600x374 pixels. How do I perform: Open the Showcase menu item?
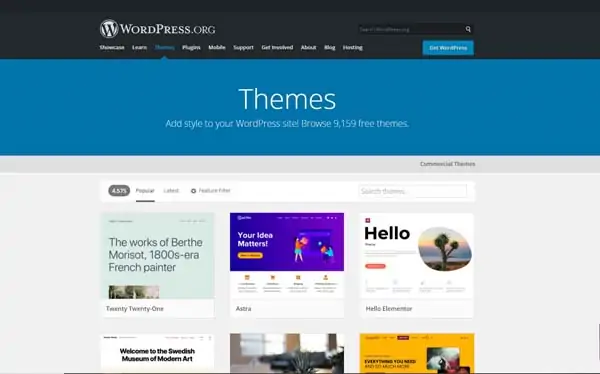coord(112,47)
